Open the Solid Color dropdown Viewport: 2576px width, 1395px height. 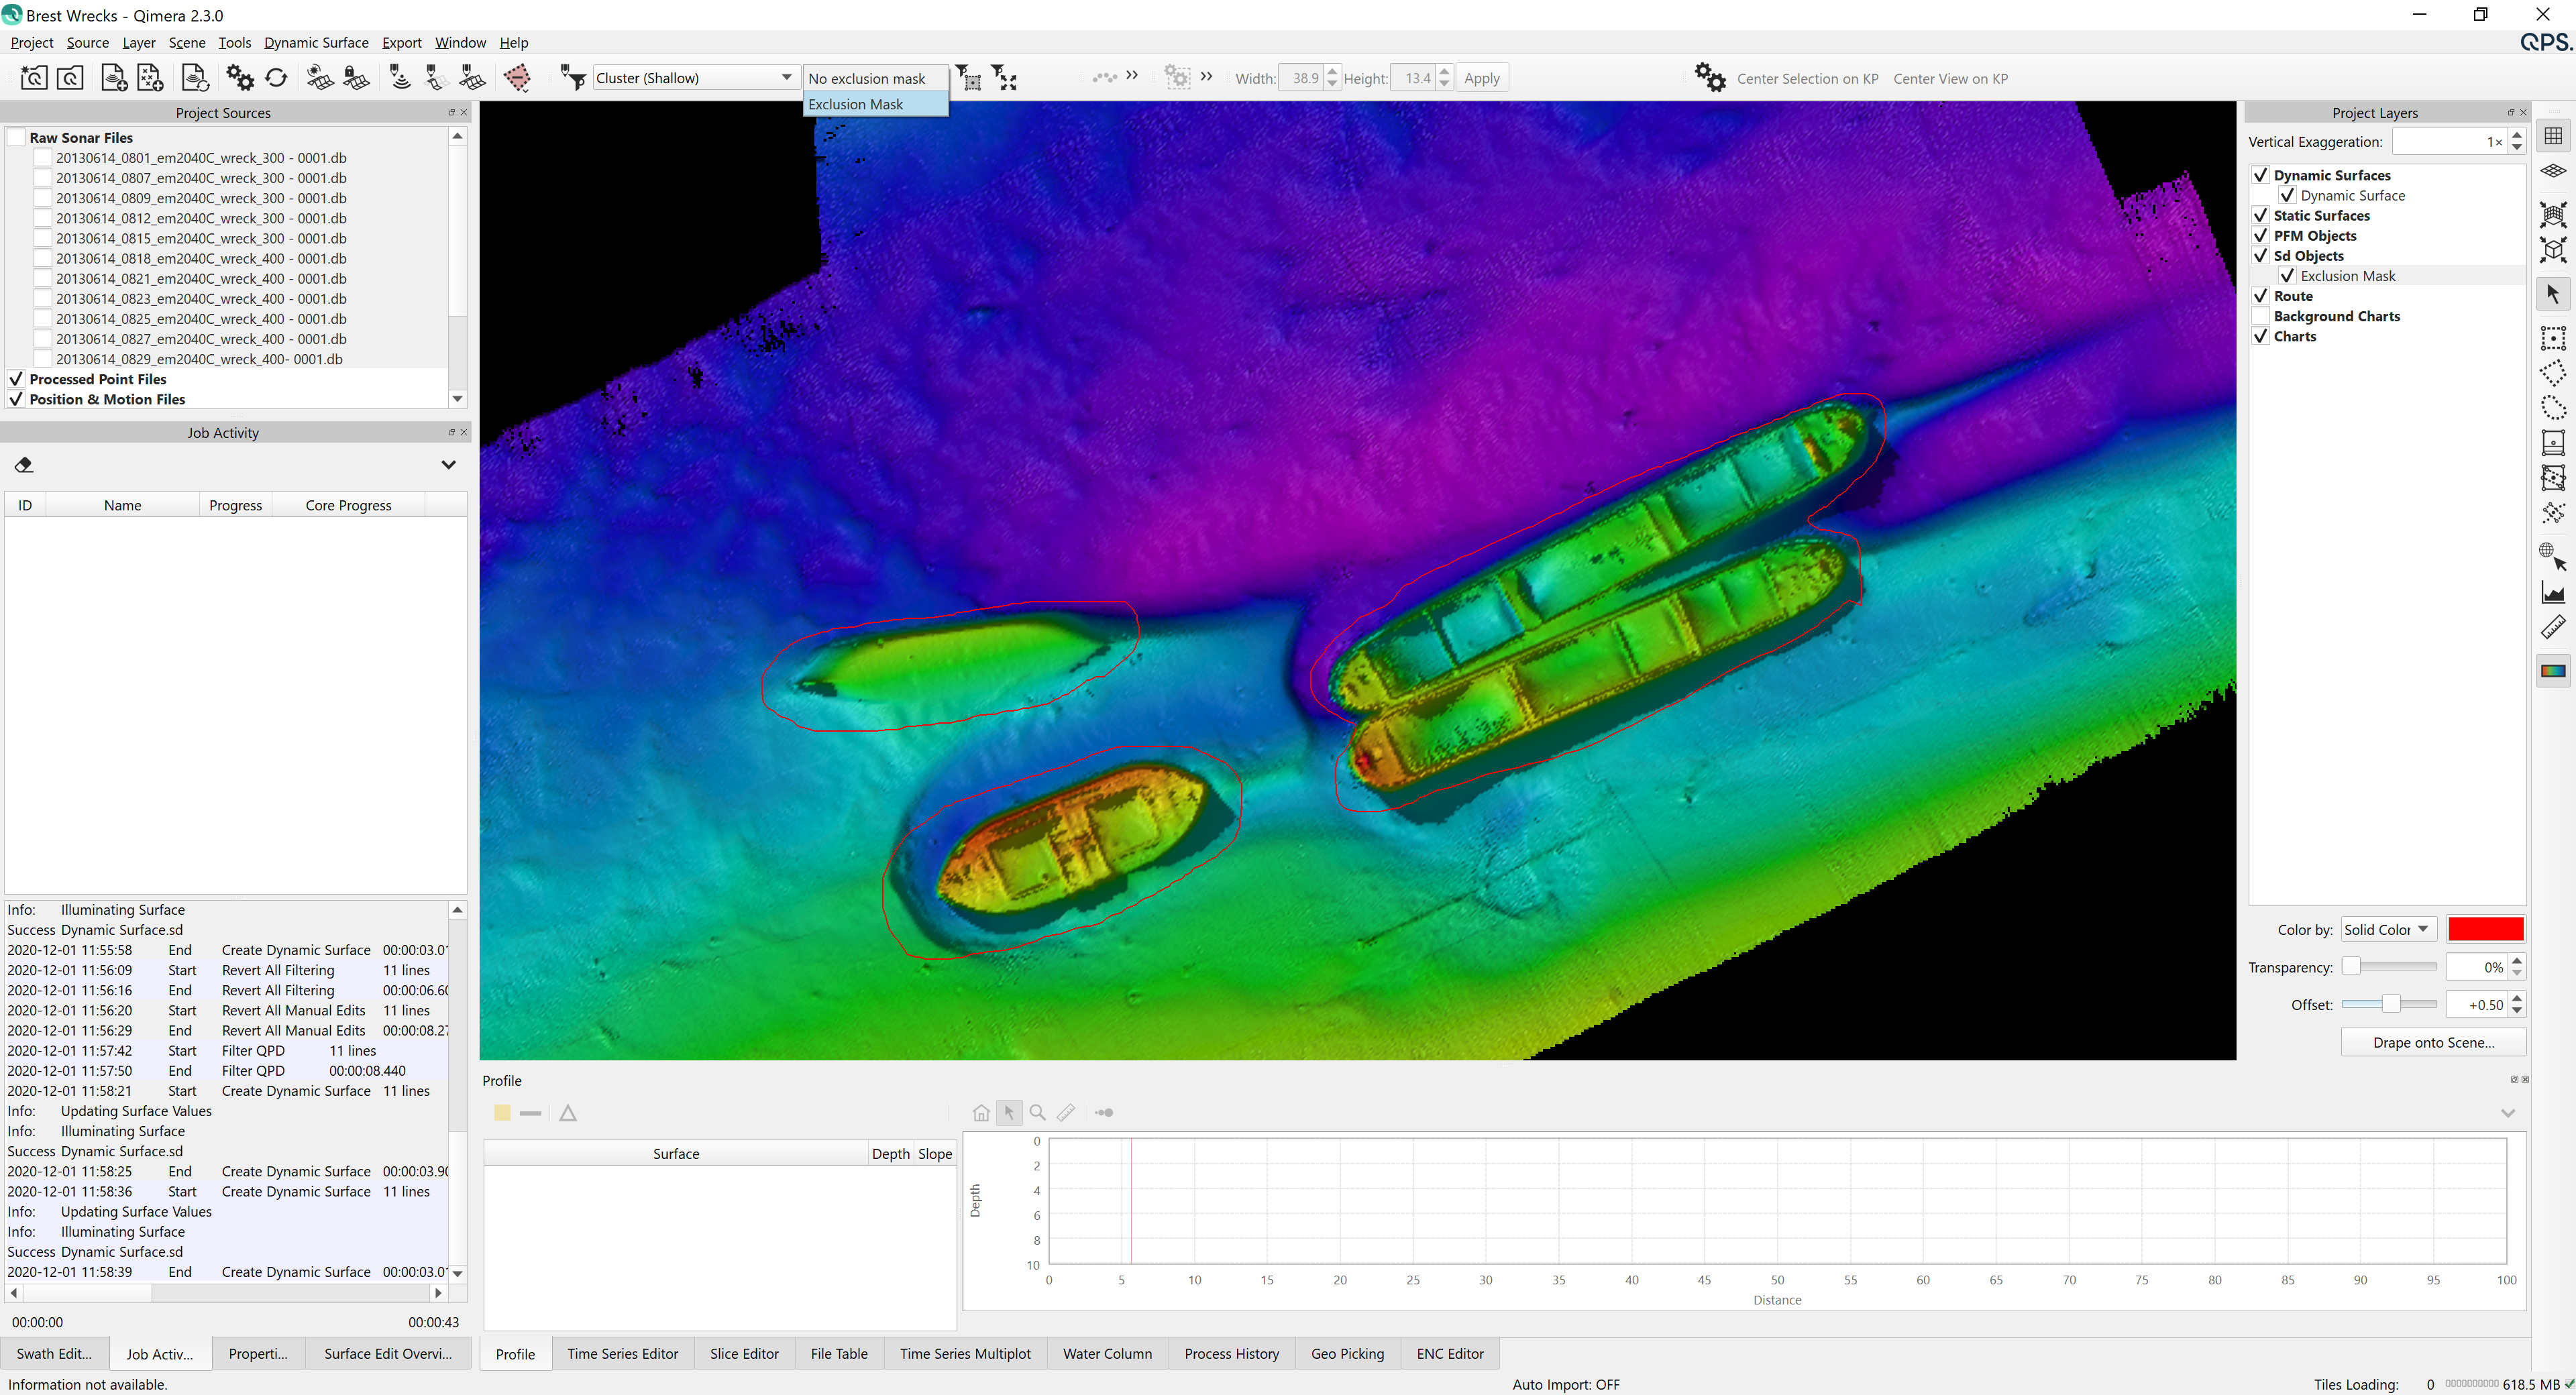pos(2386,930)
